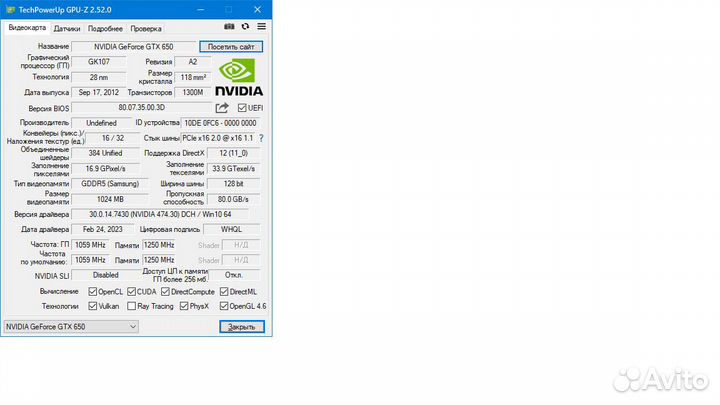Switch to the Датчики tab

pos(67,28)
